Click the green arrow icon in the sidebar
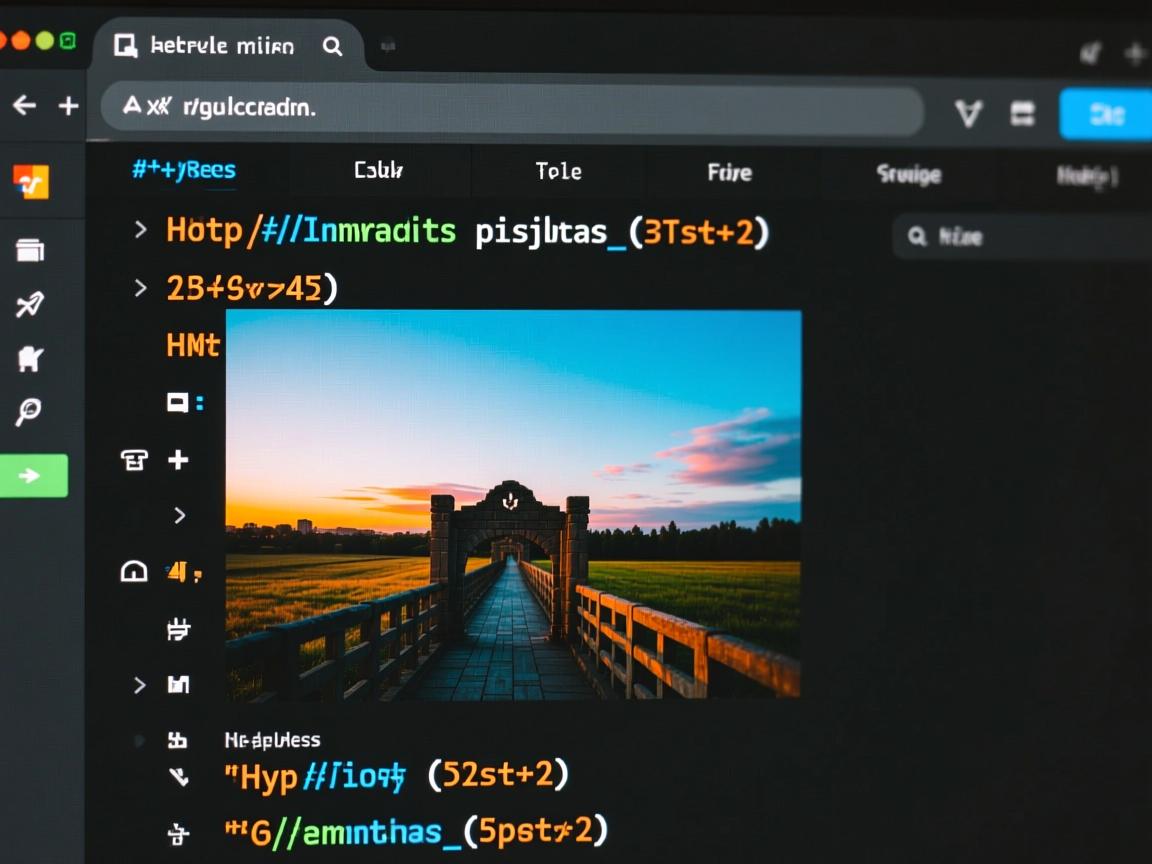 tap(33, 476)
